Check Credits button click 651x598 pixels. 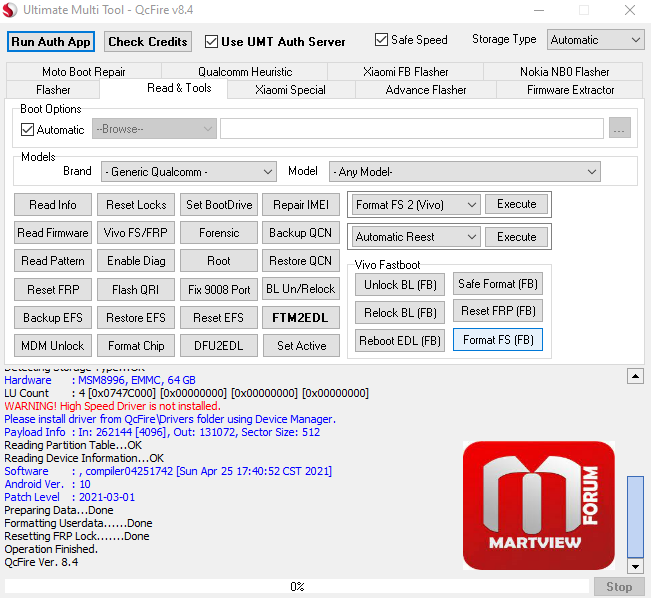click(x=148, y=42)
